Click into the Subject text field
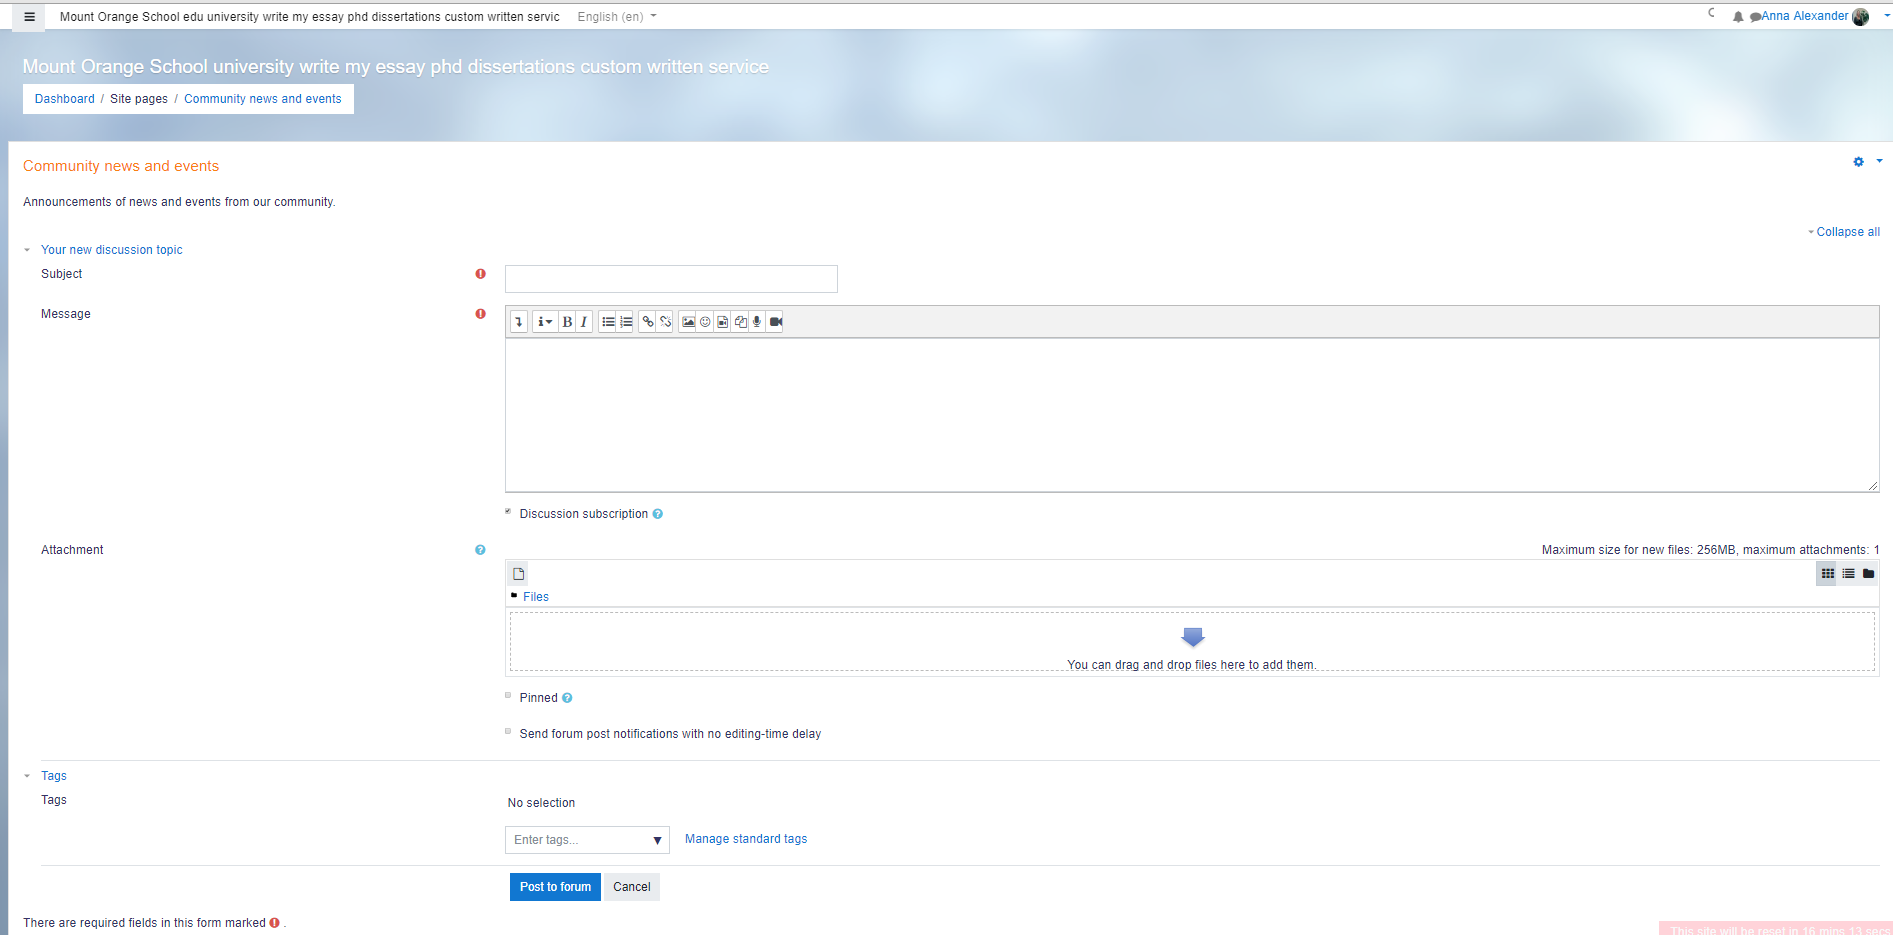 671,279
